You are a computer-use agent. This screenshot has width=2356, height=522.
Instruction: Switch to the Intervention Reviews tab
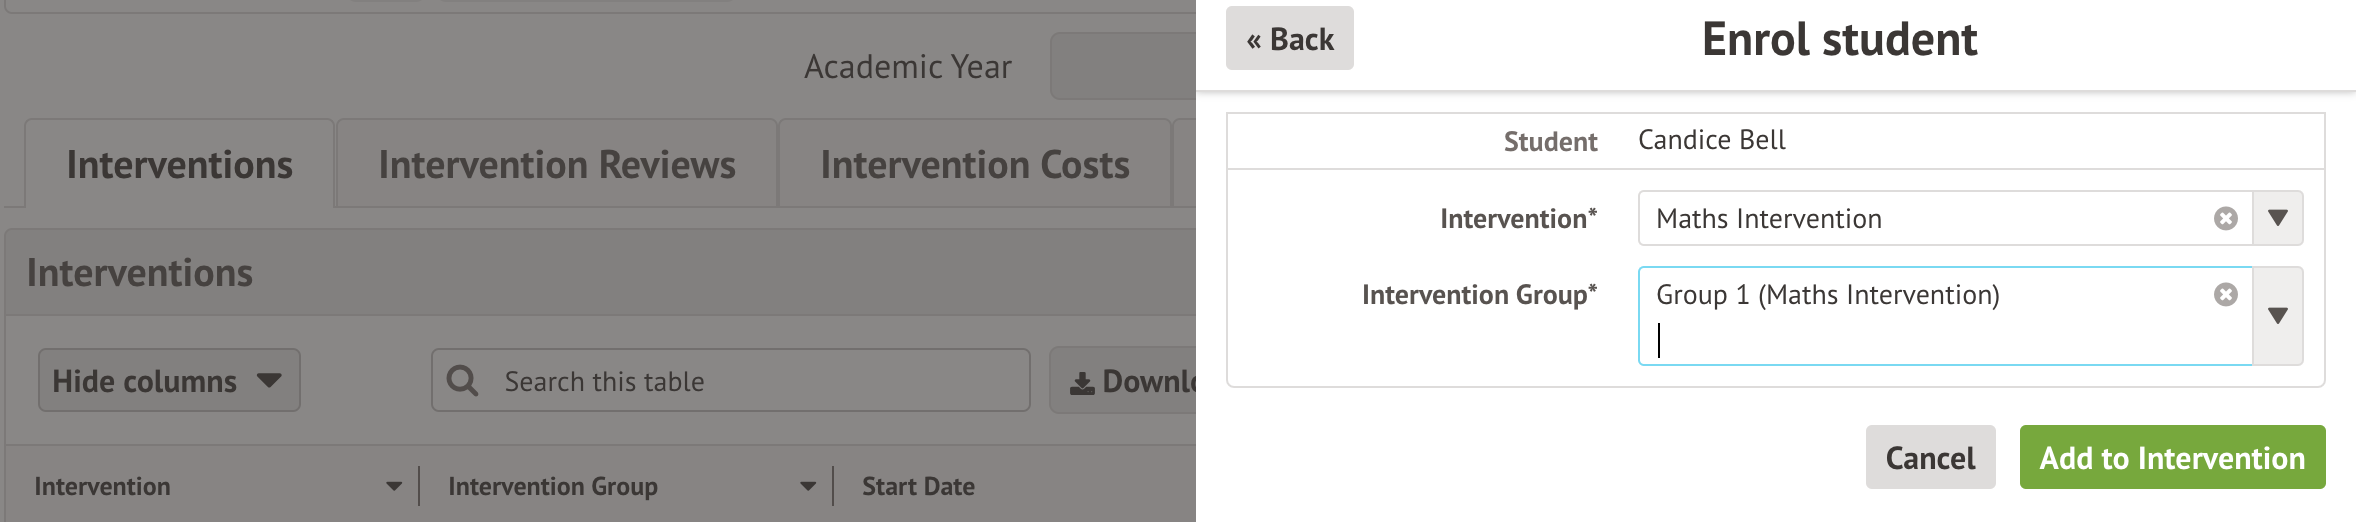click(x=557, y=165)
